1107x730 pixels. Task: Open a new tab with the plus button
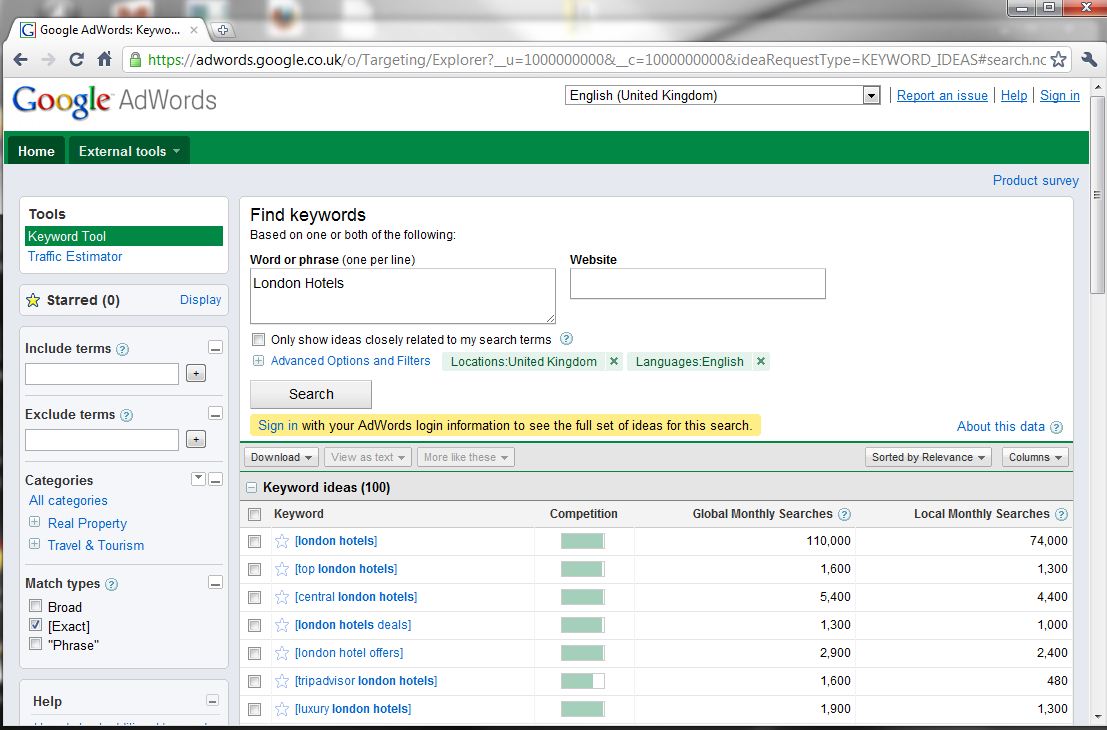[222, 30]
